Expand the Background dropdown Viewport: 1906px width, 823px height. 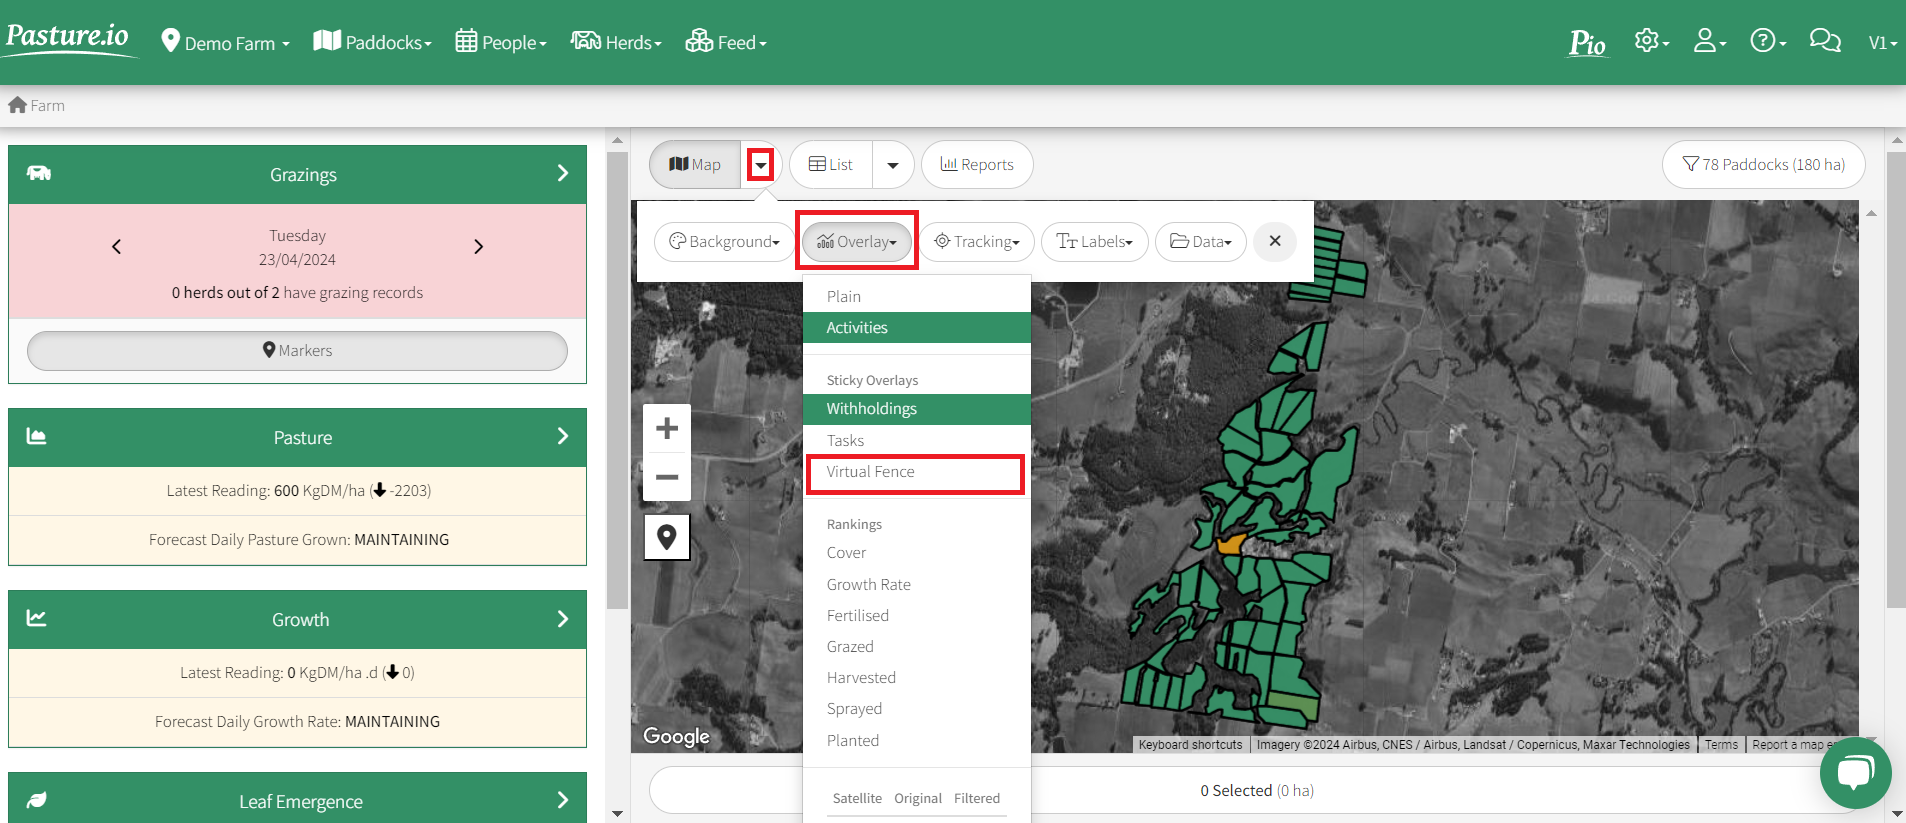(x=724, y=242)
